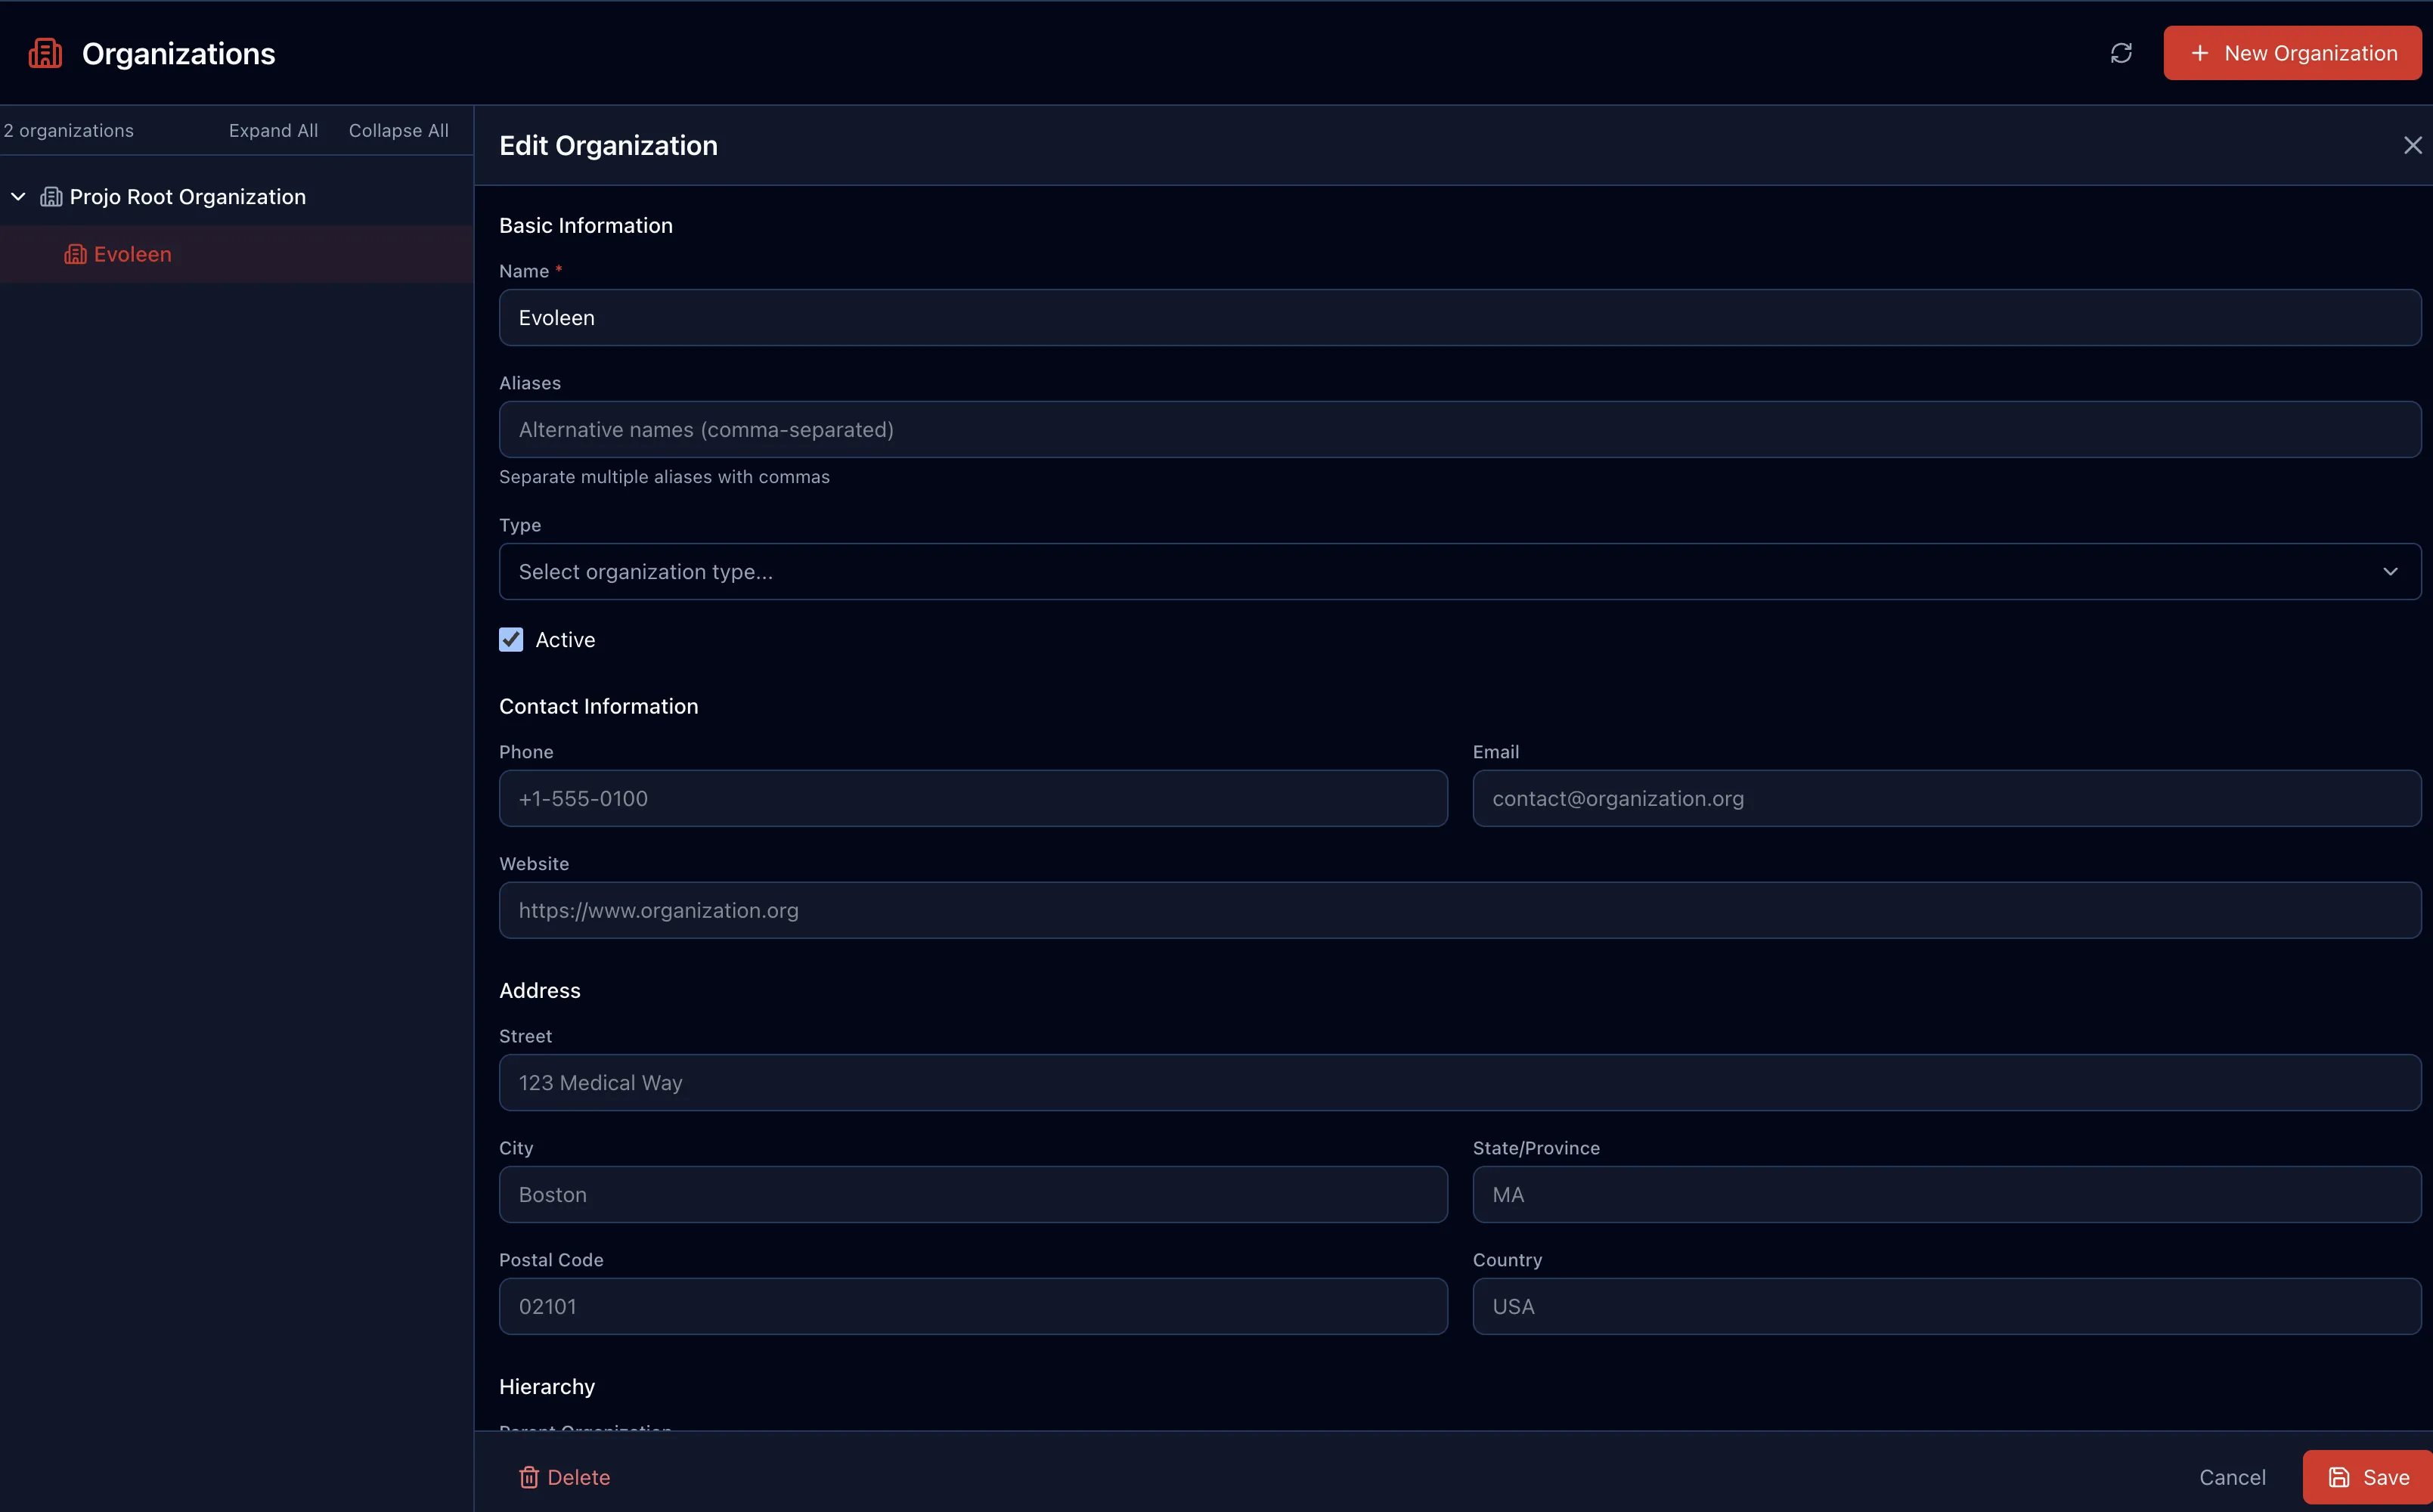The image size is (2433, 1512).
Task: Uncheck the Active checkbox
Action: [511, 639]
